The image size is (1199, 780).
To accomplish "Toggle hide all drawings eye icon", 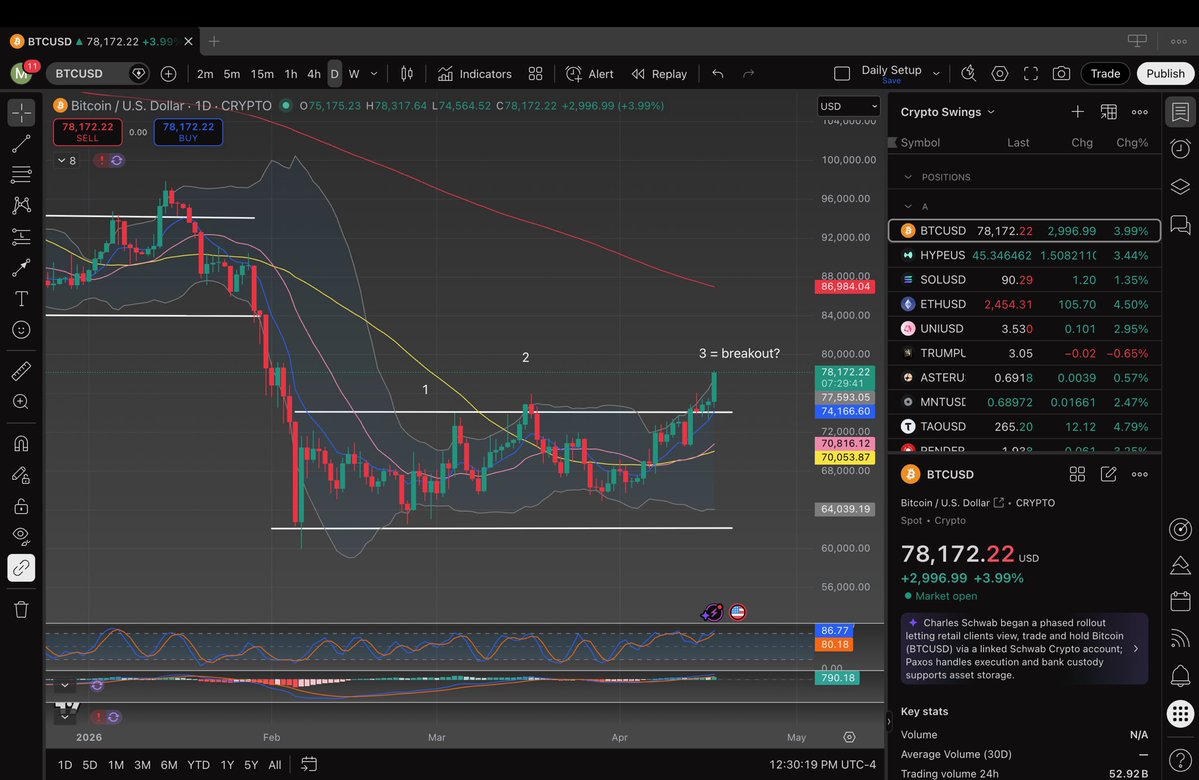I will [x=21, y=536].
